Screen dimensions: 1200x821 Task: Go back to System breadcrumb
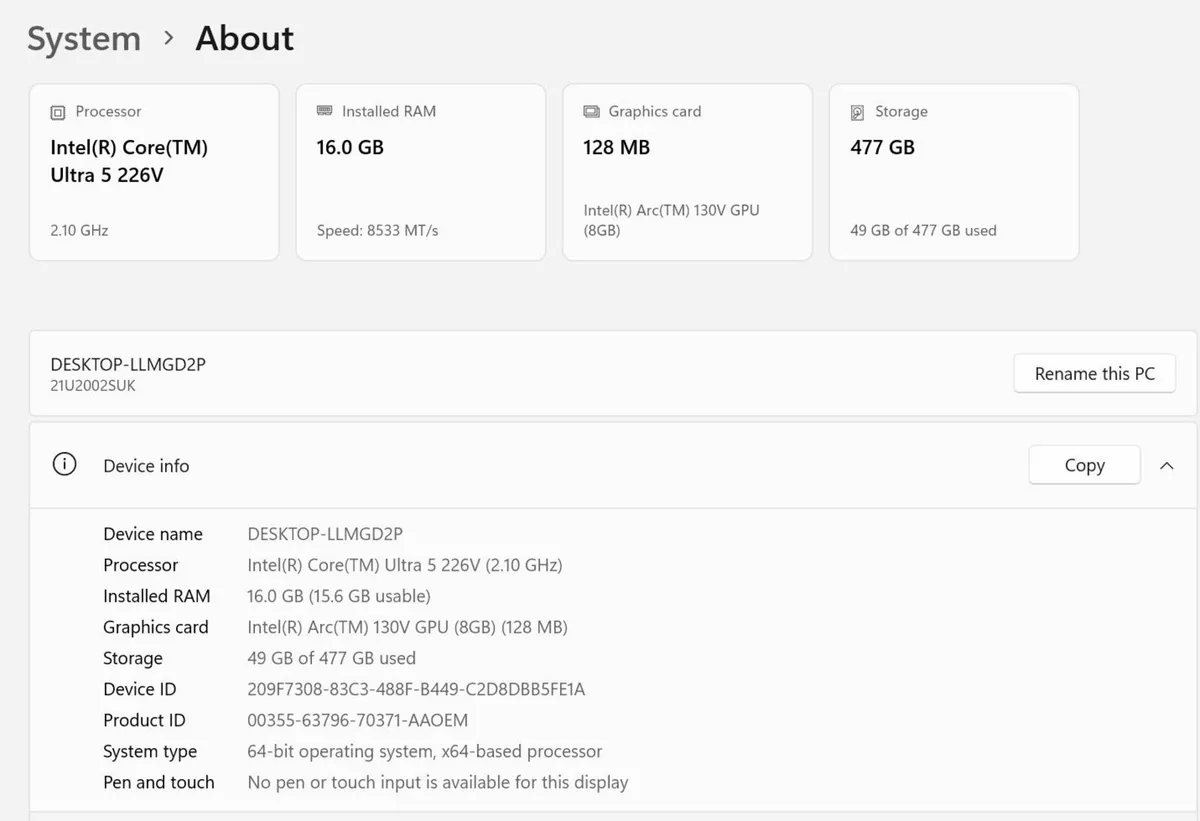coord(84,39)
